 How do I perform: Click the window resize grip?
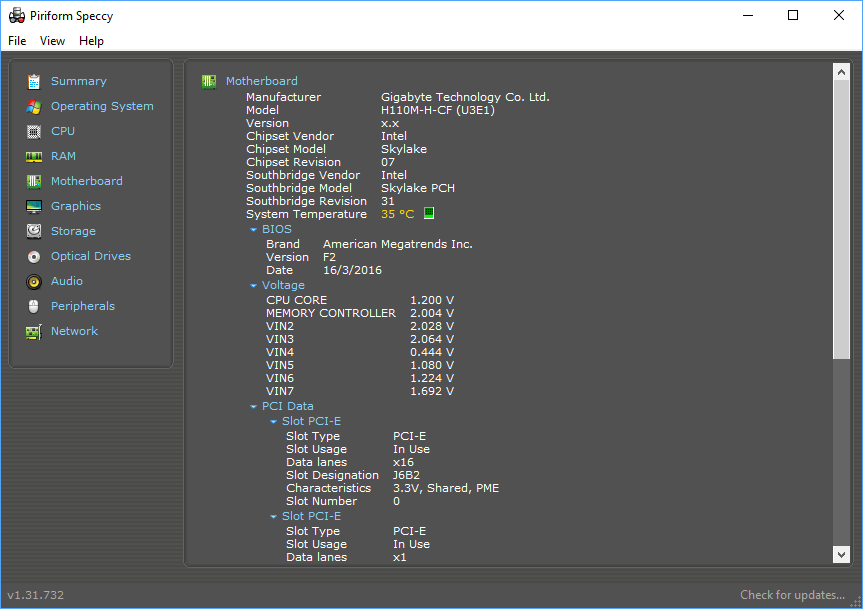[x=856, y=602]
